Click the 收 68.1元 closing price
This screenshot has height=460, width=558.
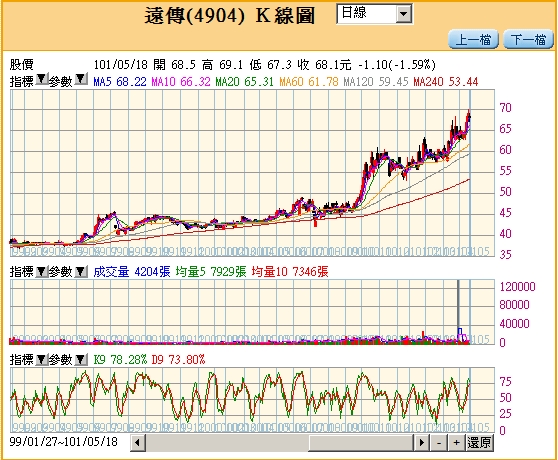click(325, 65)
